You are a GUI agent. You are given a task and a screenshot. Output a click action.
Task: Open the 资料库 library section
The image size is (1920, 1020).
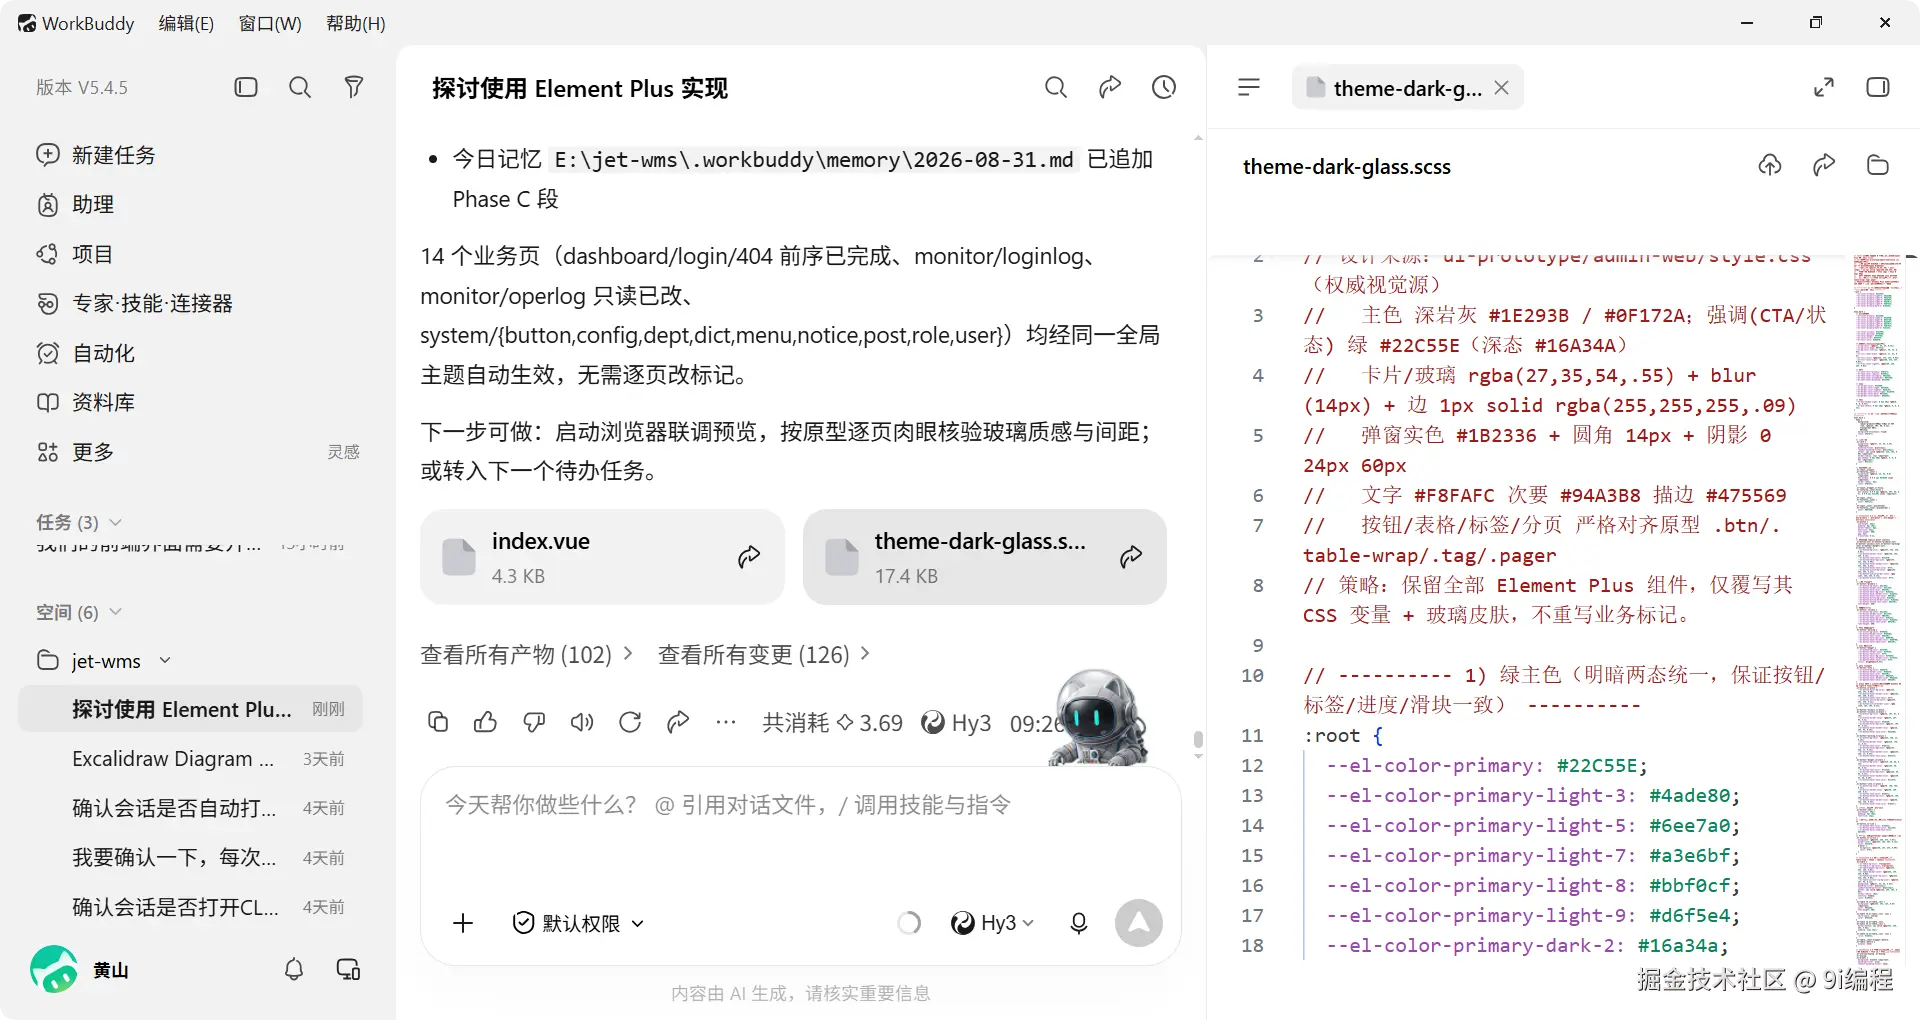tap(85, 402)
